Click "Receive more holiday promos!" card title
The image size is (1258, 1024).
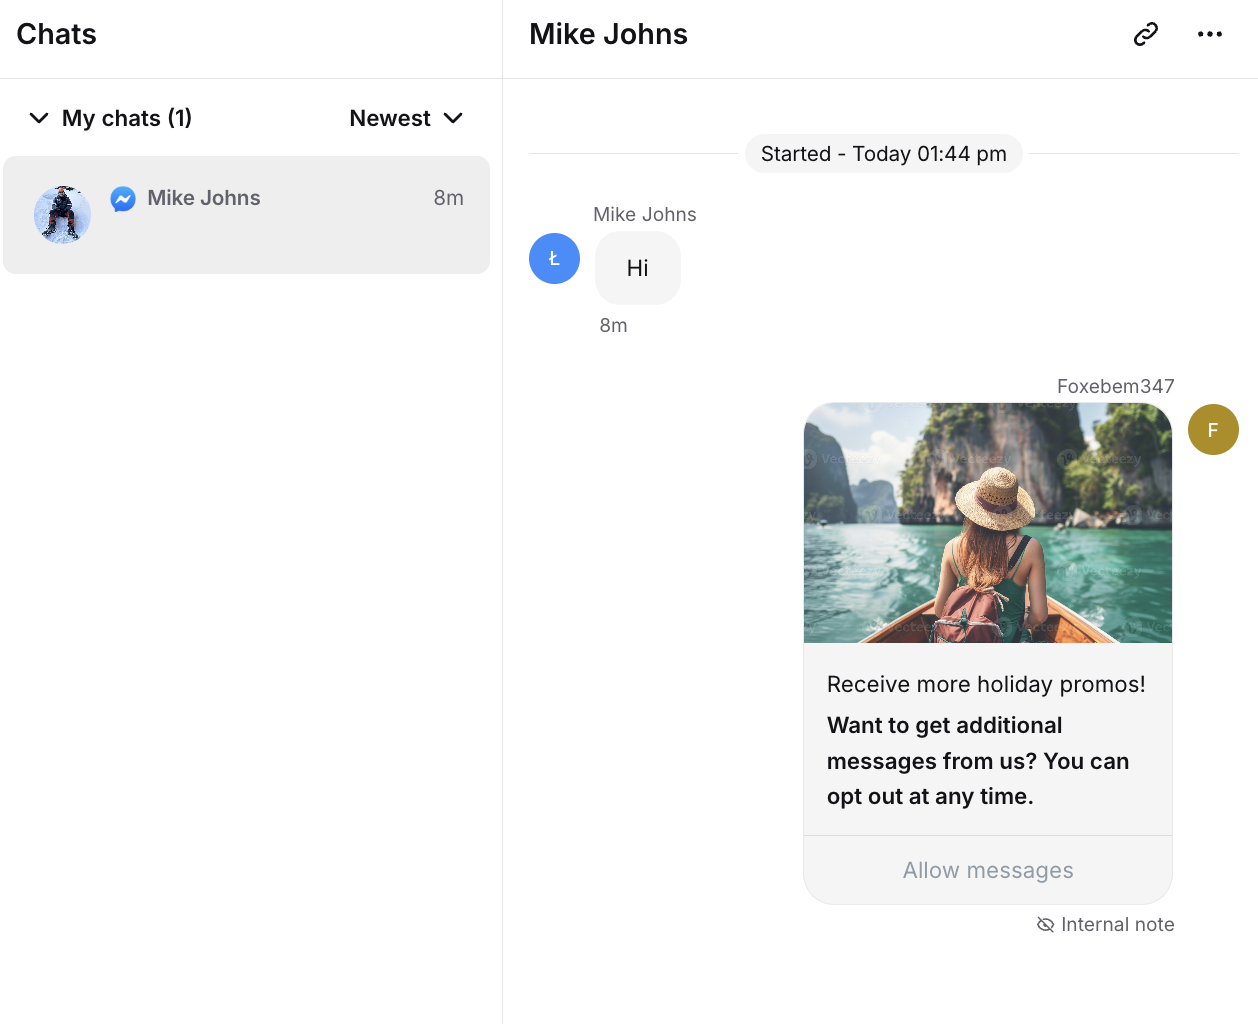click(x=986, y=684)
